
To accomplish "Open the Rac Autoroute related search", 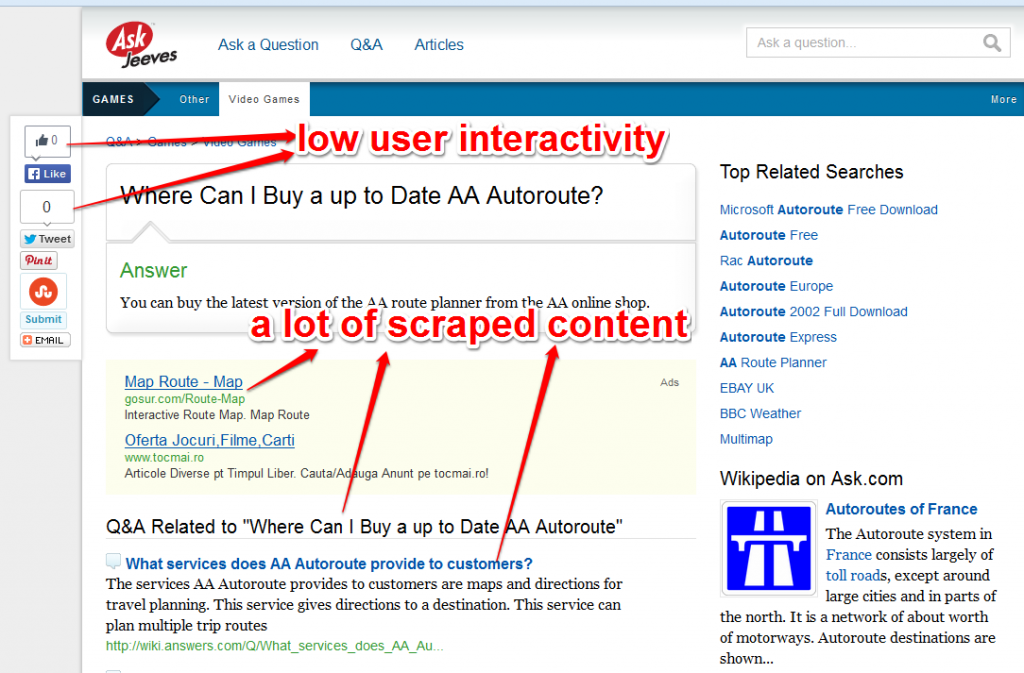I will [766, 260].
